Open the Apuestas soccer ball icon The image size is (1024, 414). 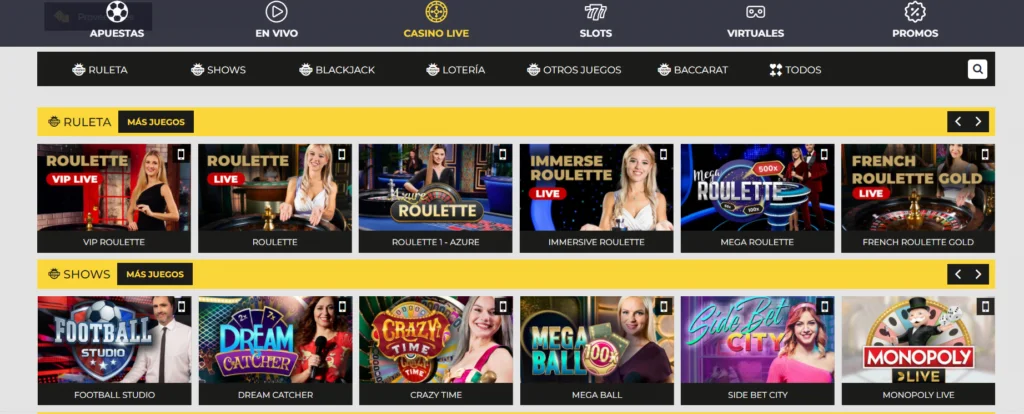point(117,11)
